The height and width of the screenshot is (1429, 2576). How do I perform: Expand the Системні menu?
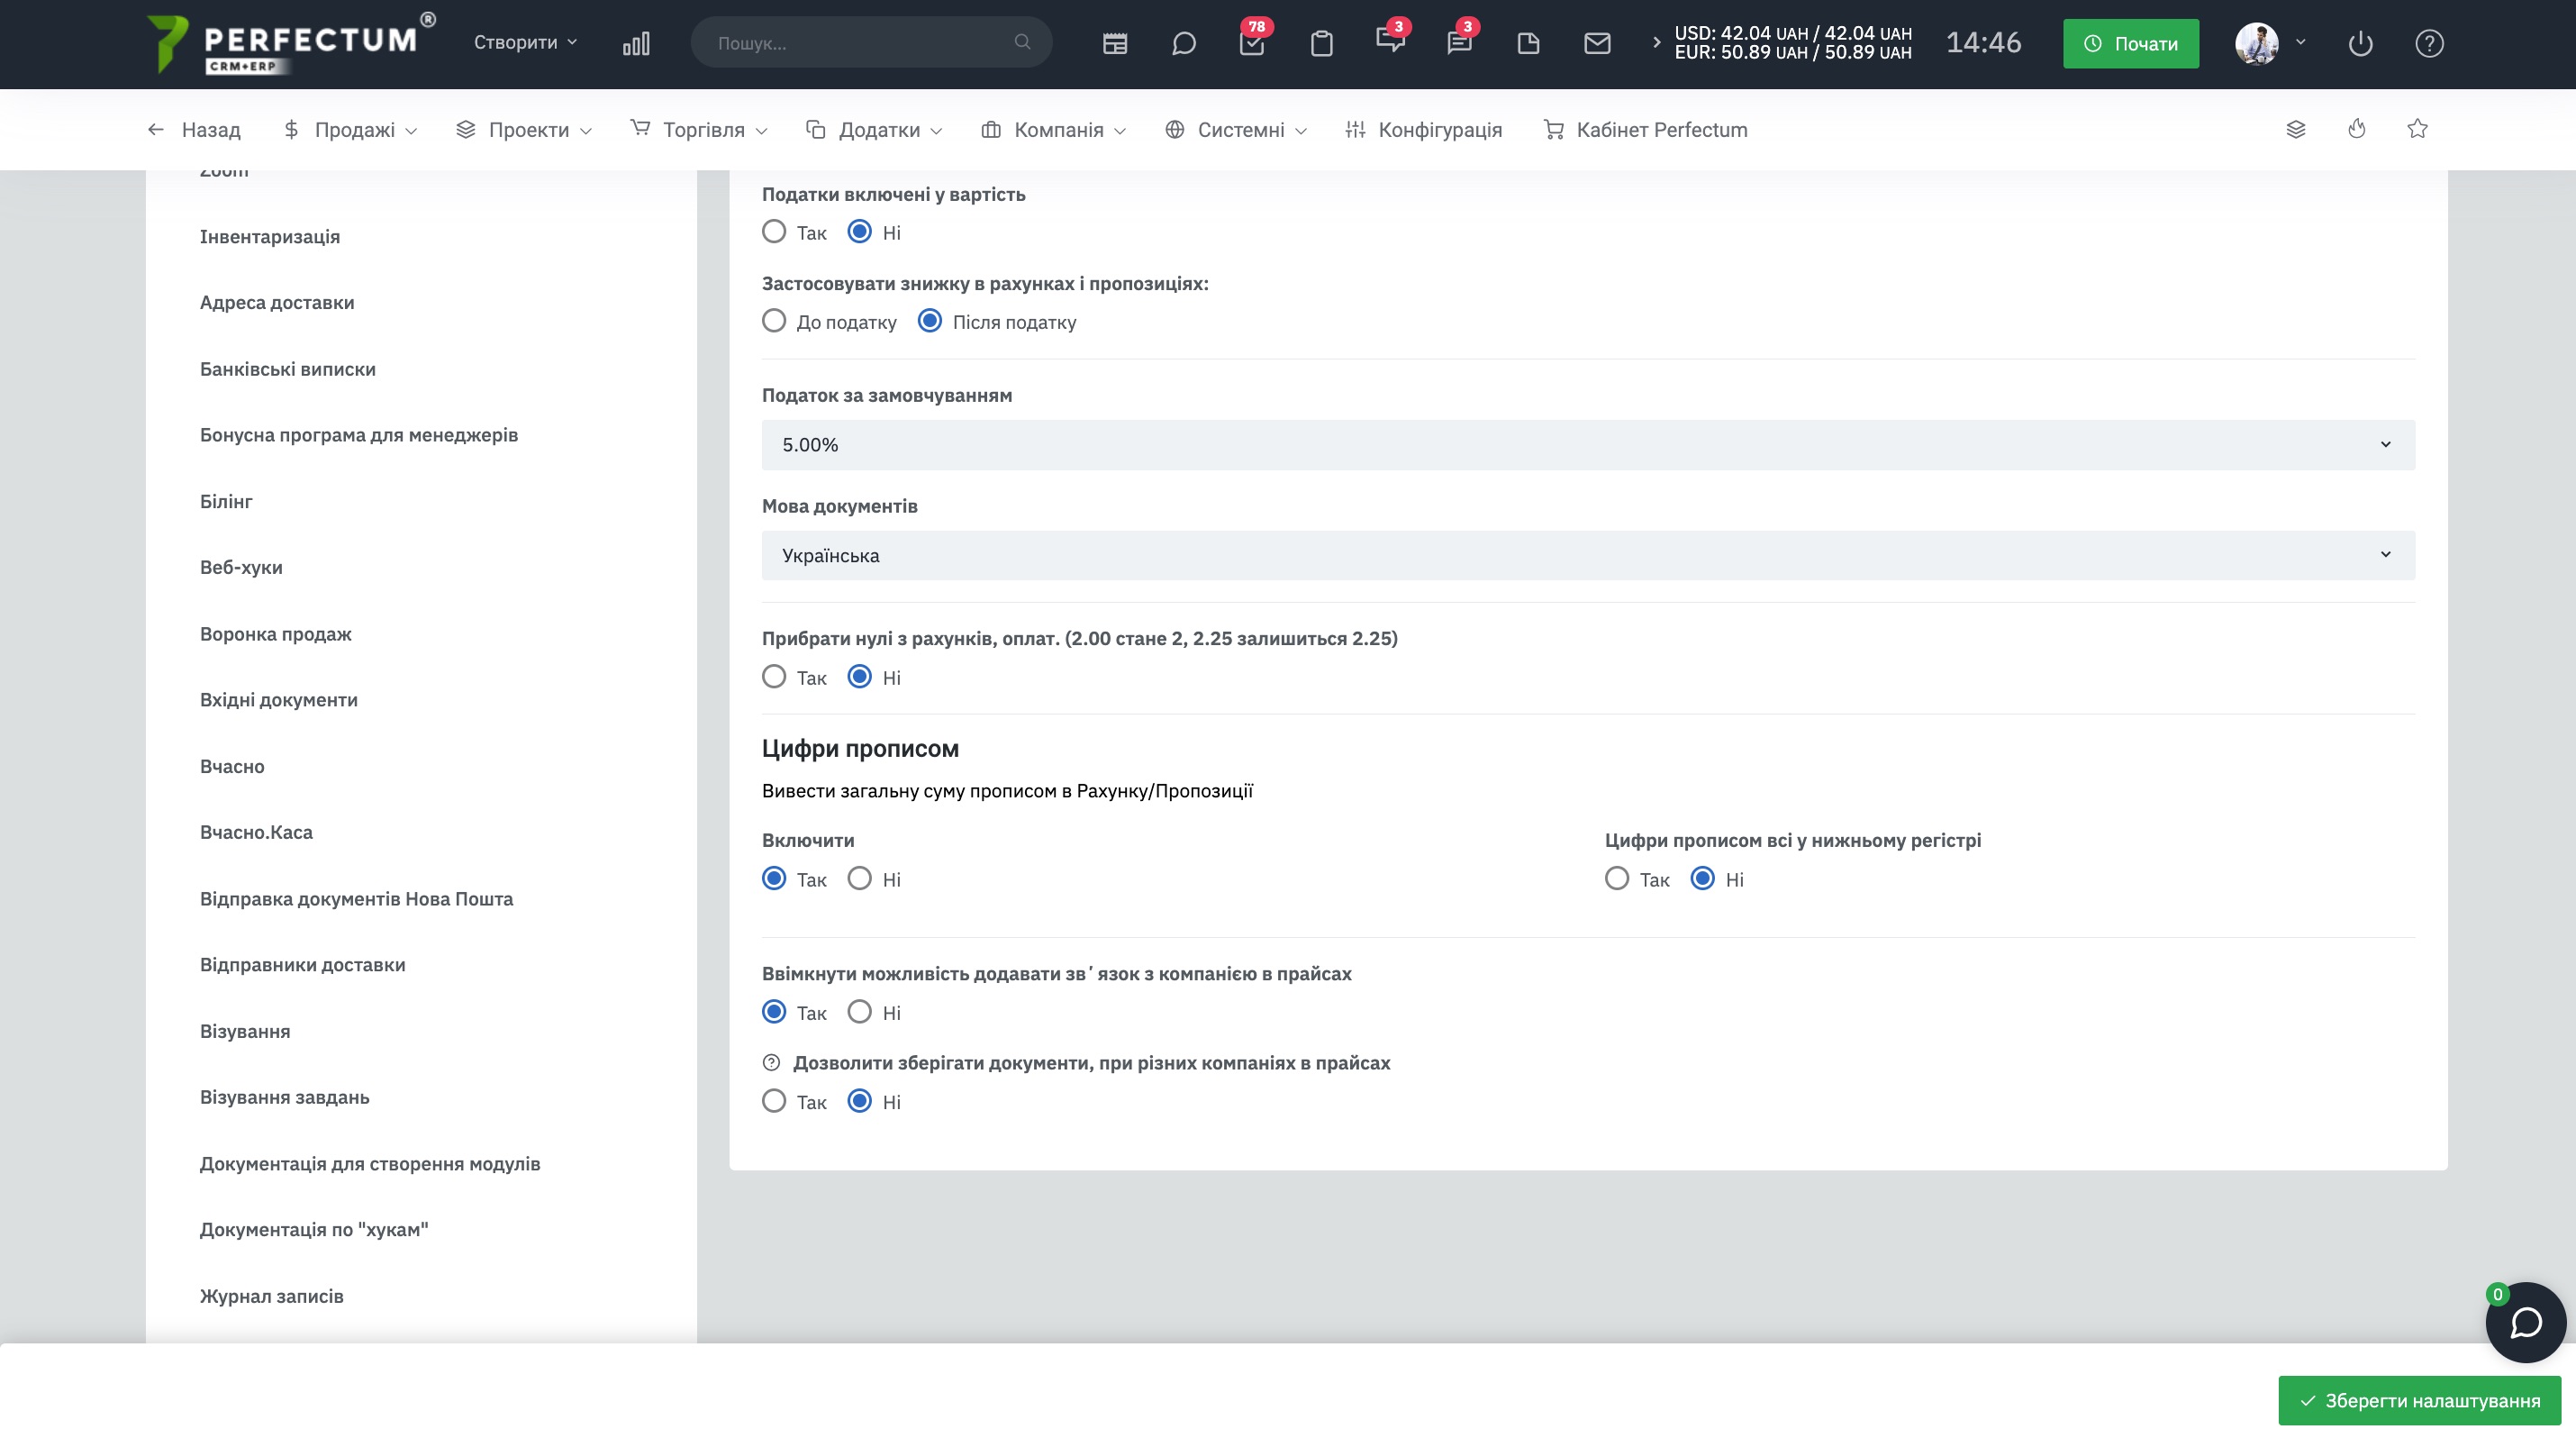1236,129
